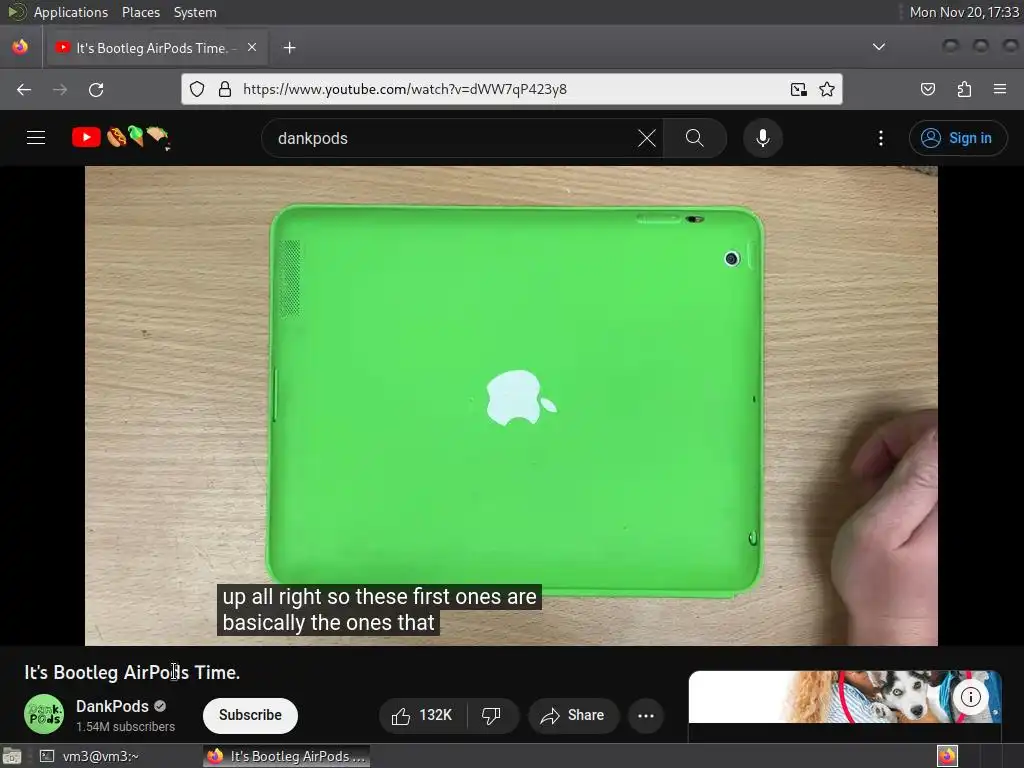1024x768 pixels.
Task: Open DankPods channel name link
Action: 112,706
